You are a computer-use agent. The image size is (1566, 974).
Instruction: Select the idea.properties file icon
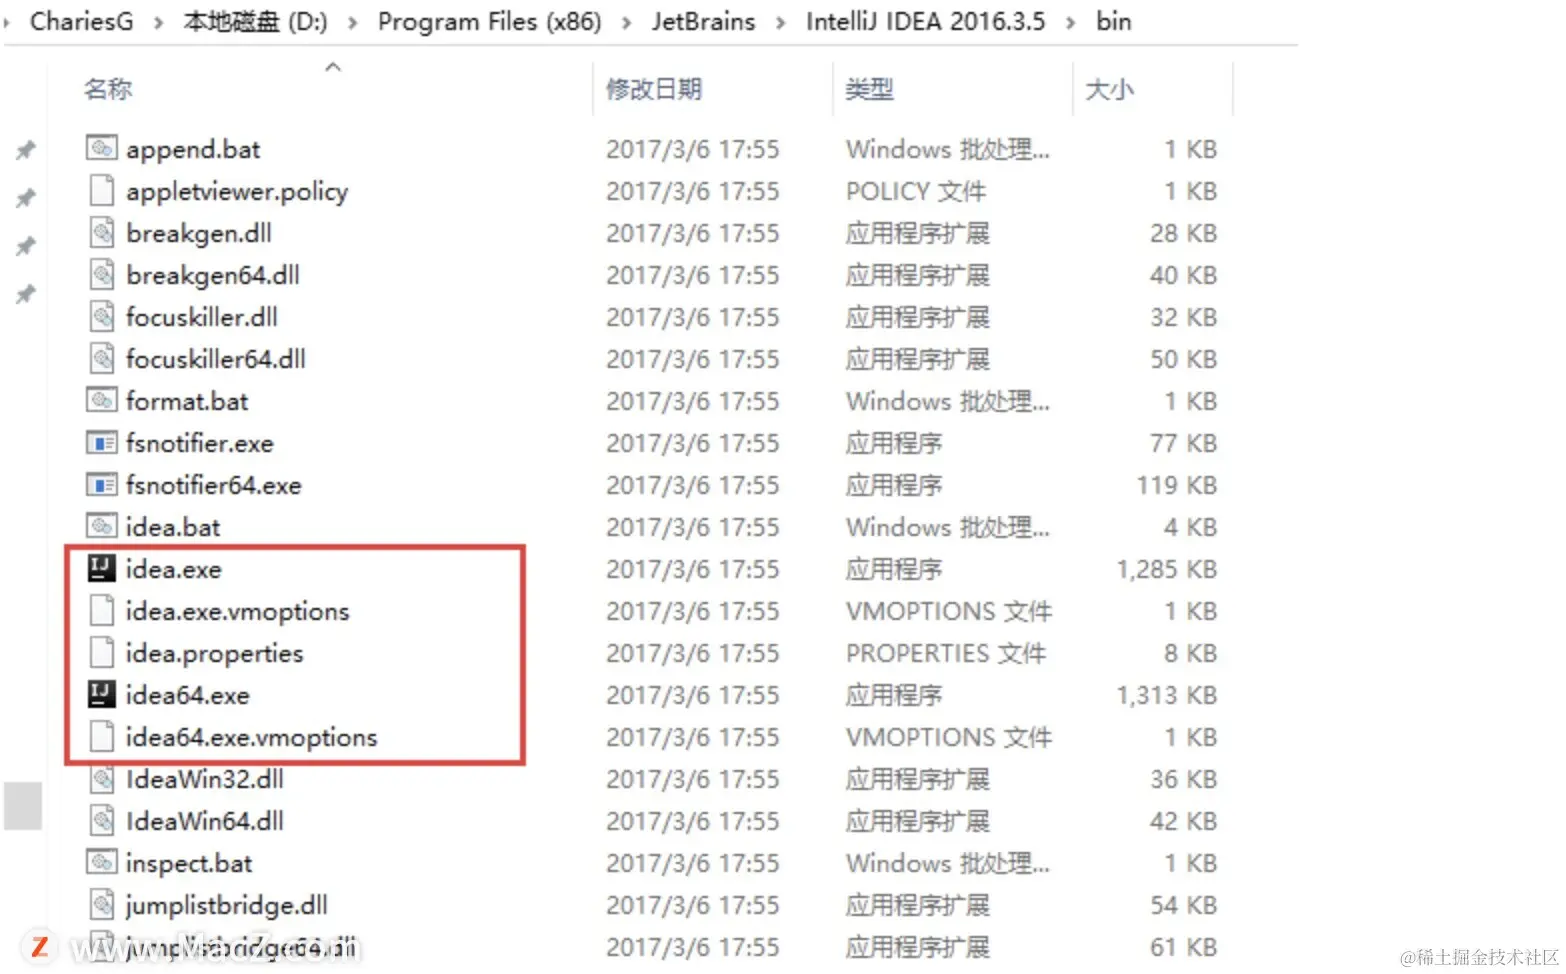point(101,653)
